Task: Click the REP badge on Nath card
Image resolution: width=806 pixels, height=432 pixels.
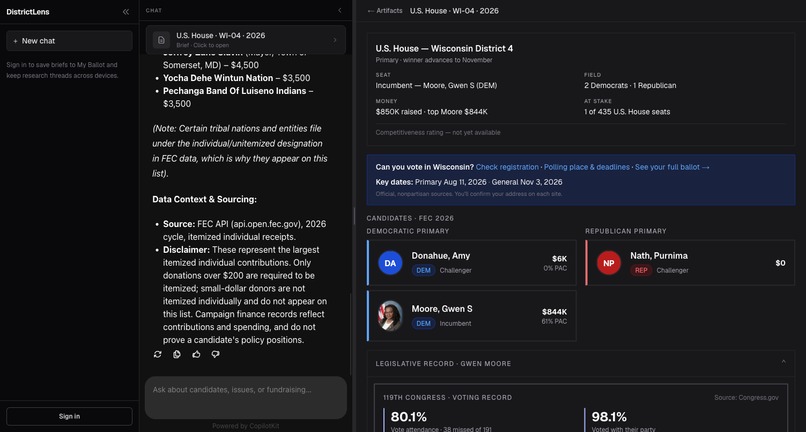Action: pyautogui.click(x=641, y=270)
